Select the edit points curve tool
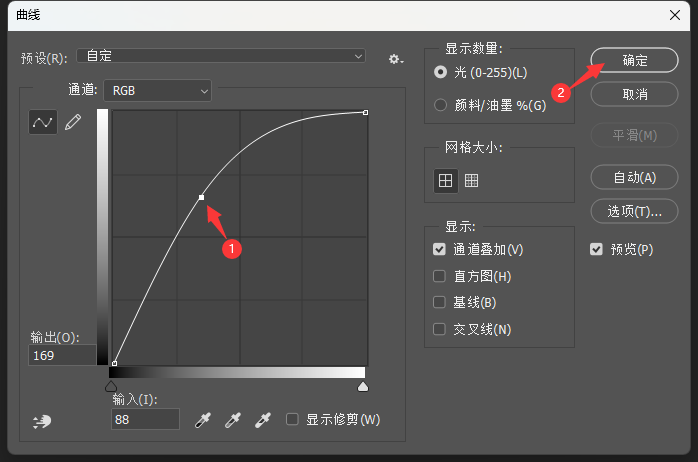 tap(43, 122)
